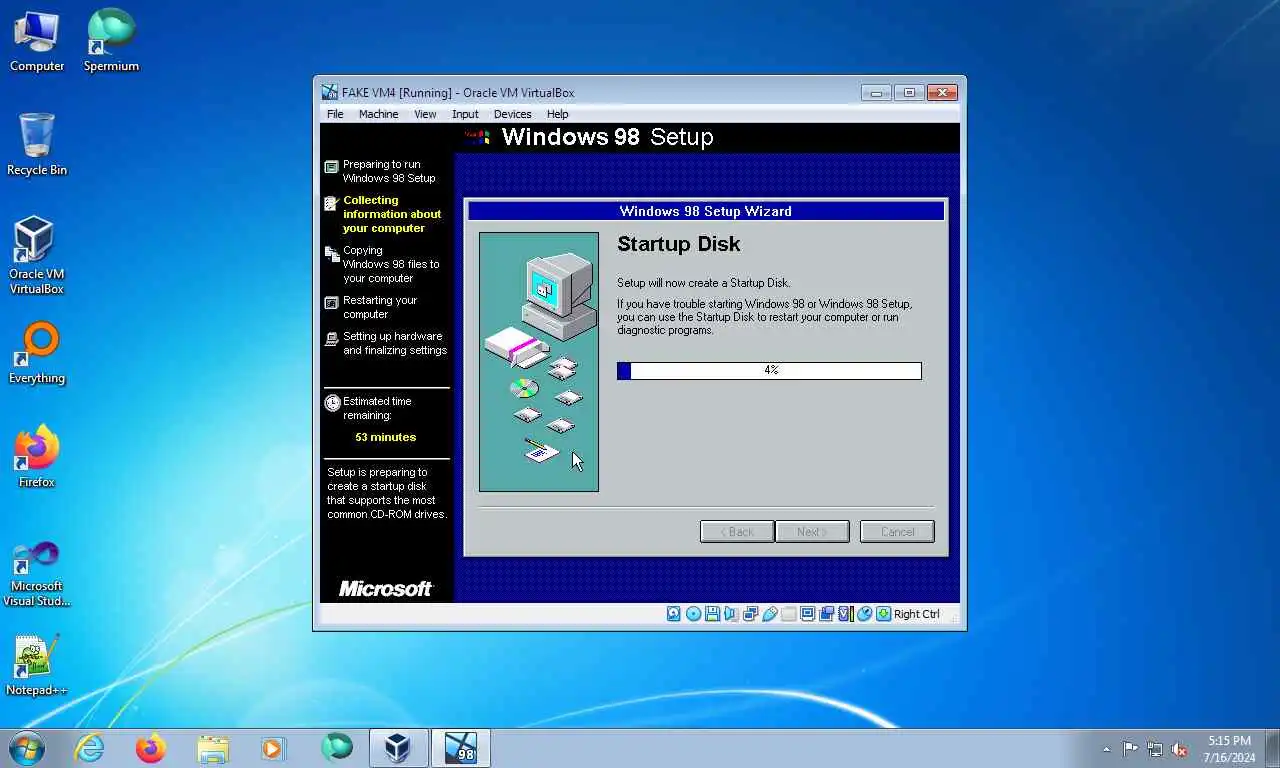
Task: Click the Startup Disk progress bar at 4%
Action: (769, 370)
